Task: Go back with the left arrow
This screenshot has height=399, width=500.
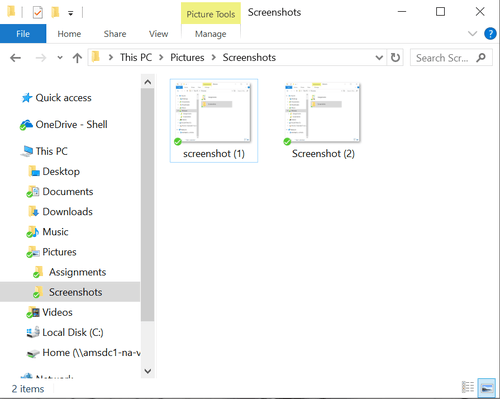Action: [x=16, y=58]
